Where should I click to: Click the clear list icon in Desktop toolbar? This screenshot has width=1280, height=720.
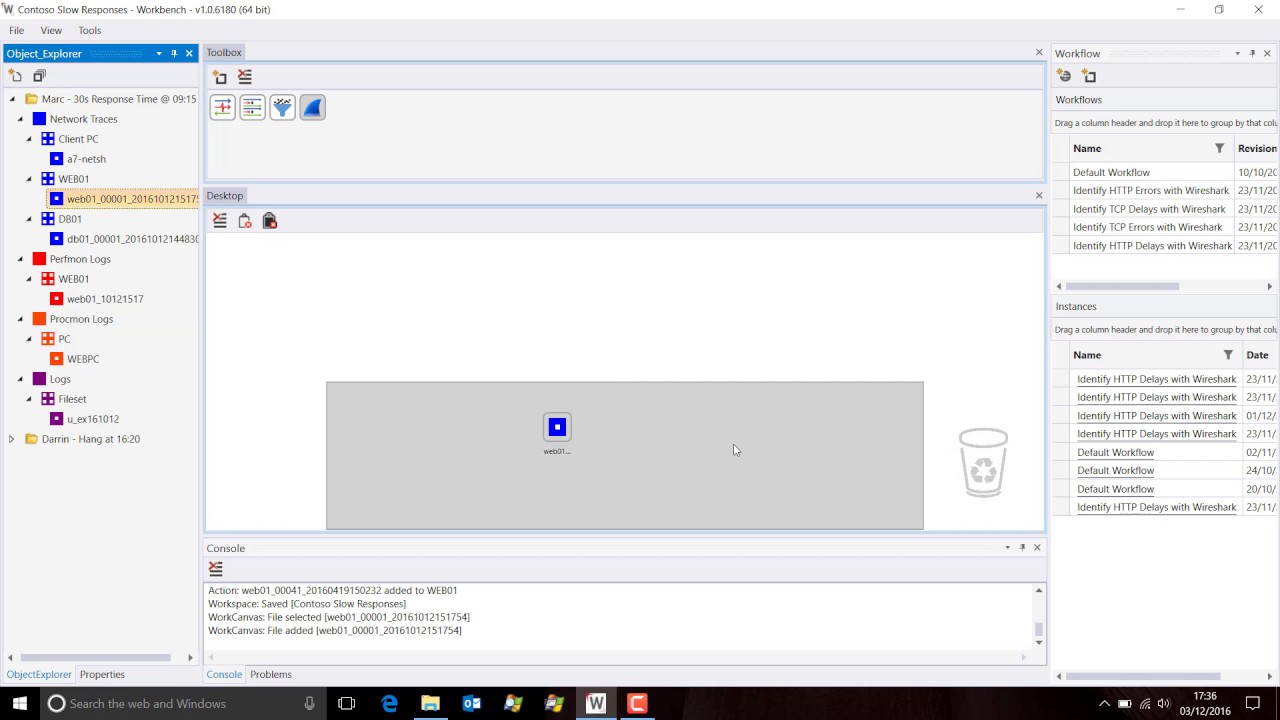click(220, 221)
